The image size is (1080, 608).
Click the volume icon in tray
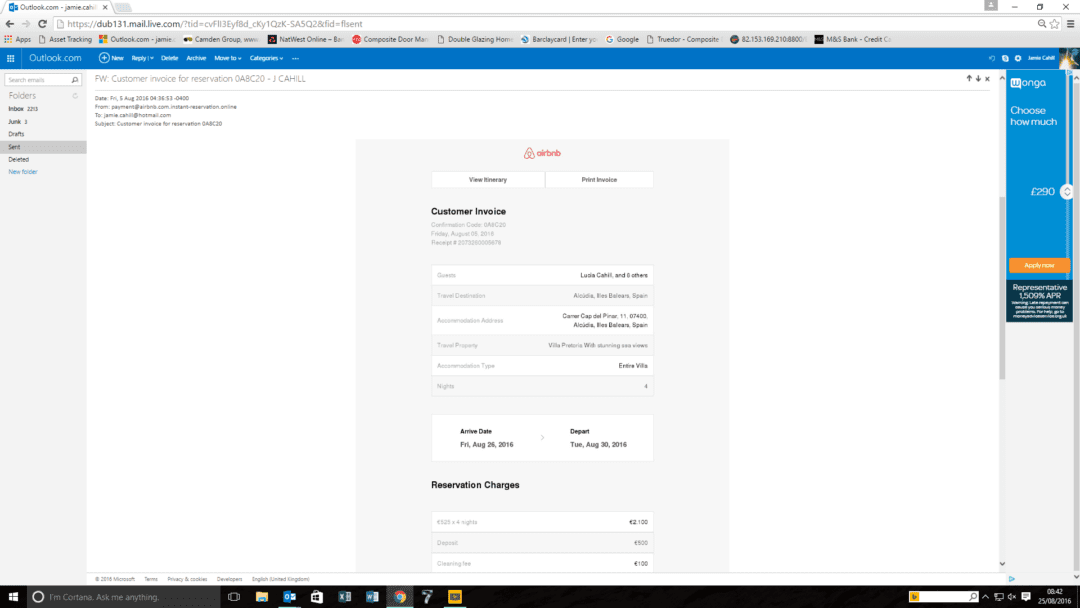[1012, 597]
